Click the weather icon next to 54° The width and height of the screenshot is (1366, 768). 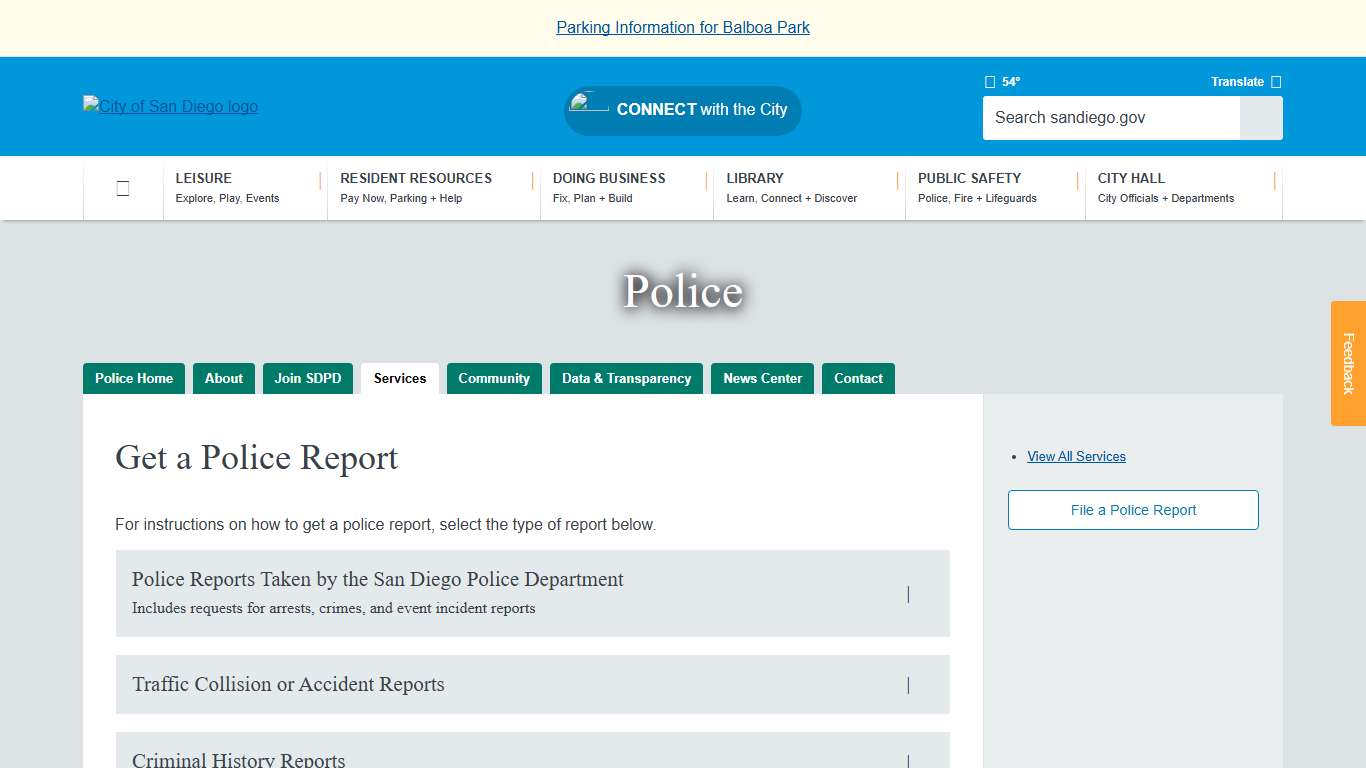click(x=989, y=81)
